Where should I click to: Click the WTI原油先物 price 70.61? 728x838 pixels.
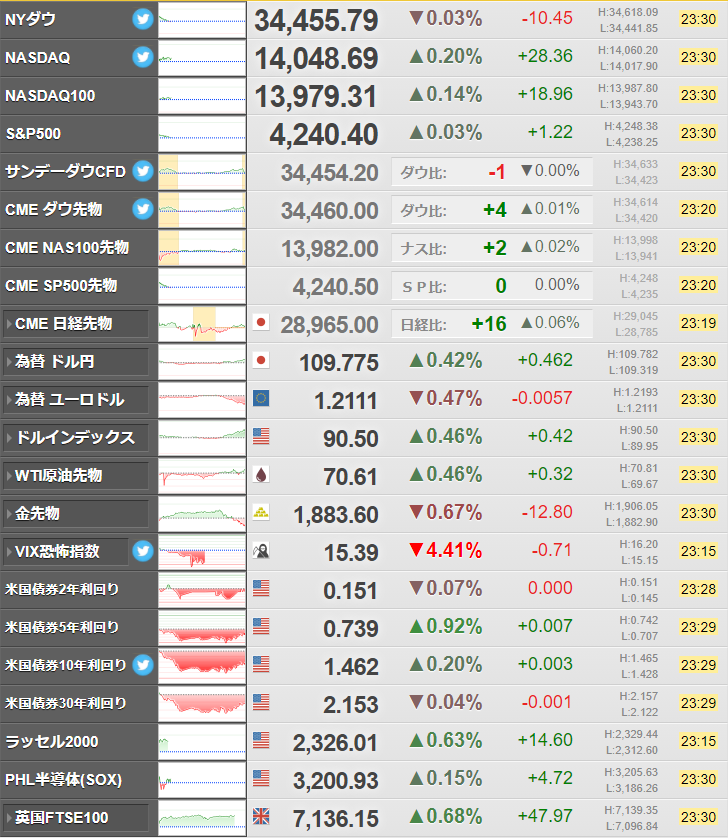[351, 477]
